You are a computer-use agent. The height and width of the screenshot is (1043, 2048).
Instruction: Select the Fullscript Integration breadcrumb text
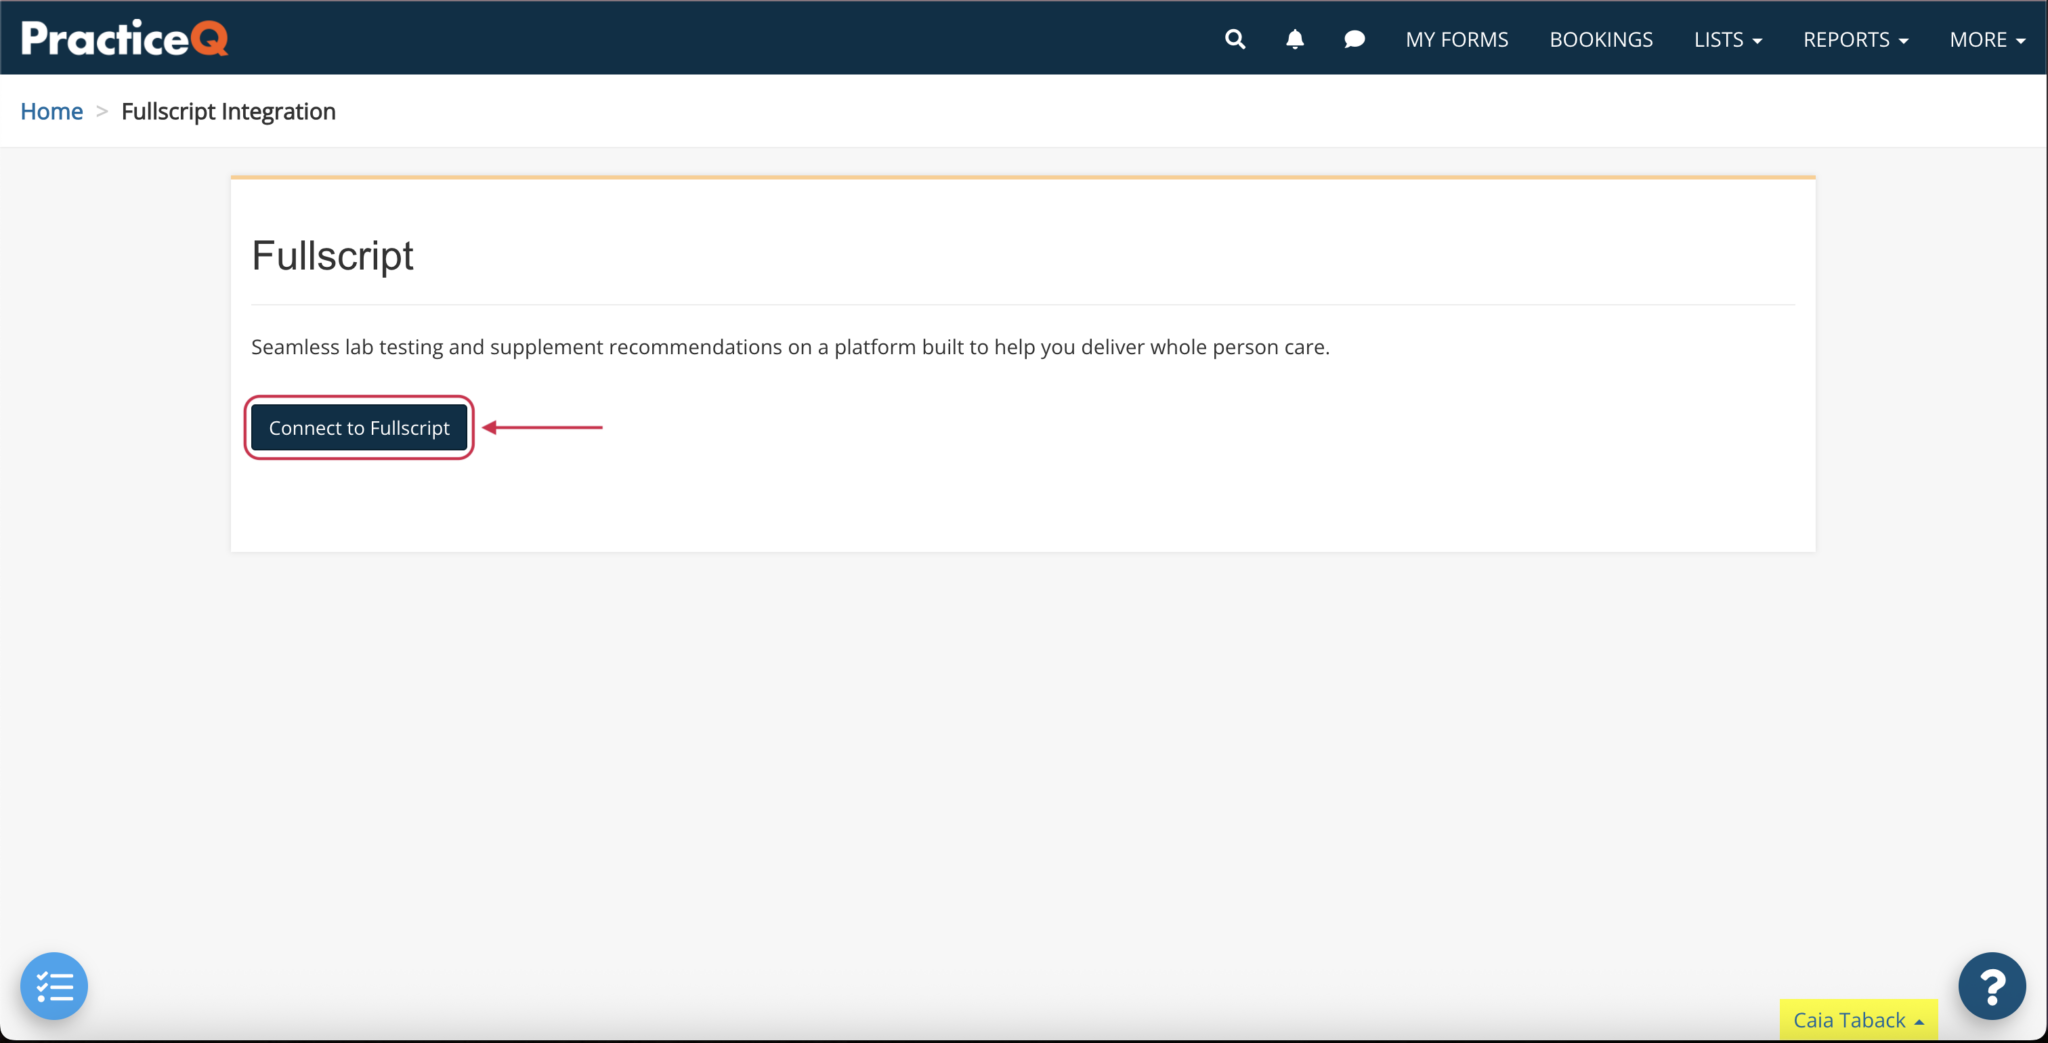(x=228, y=111)
